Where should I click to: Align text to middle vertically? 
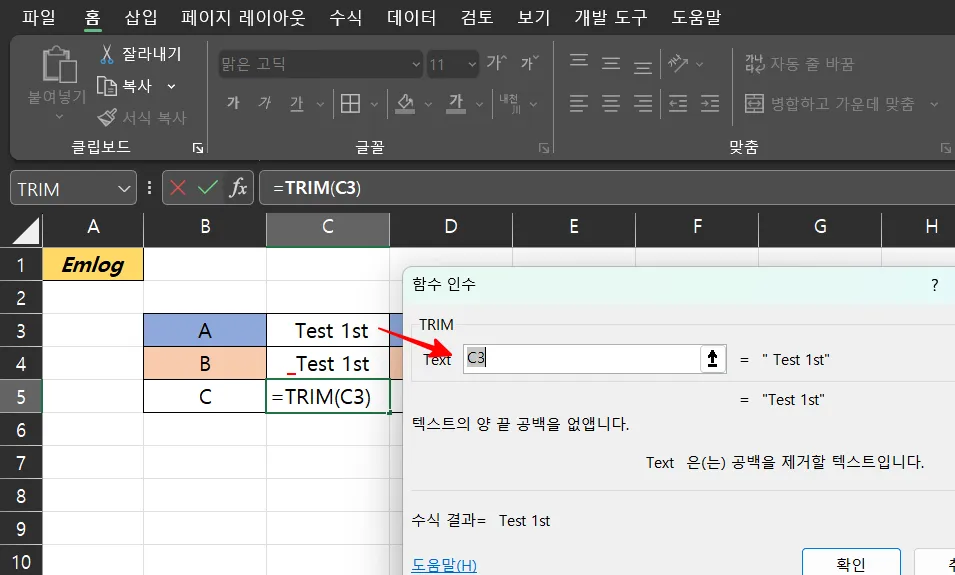611,63
